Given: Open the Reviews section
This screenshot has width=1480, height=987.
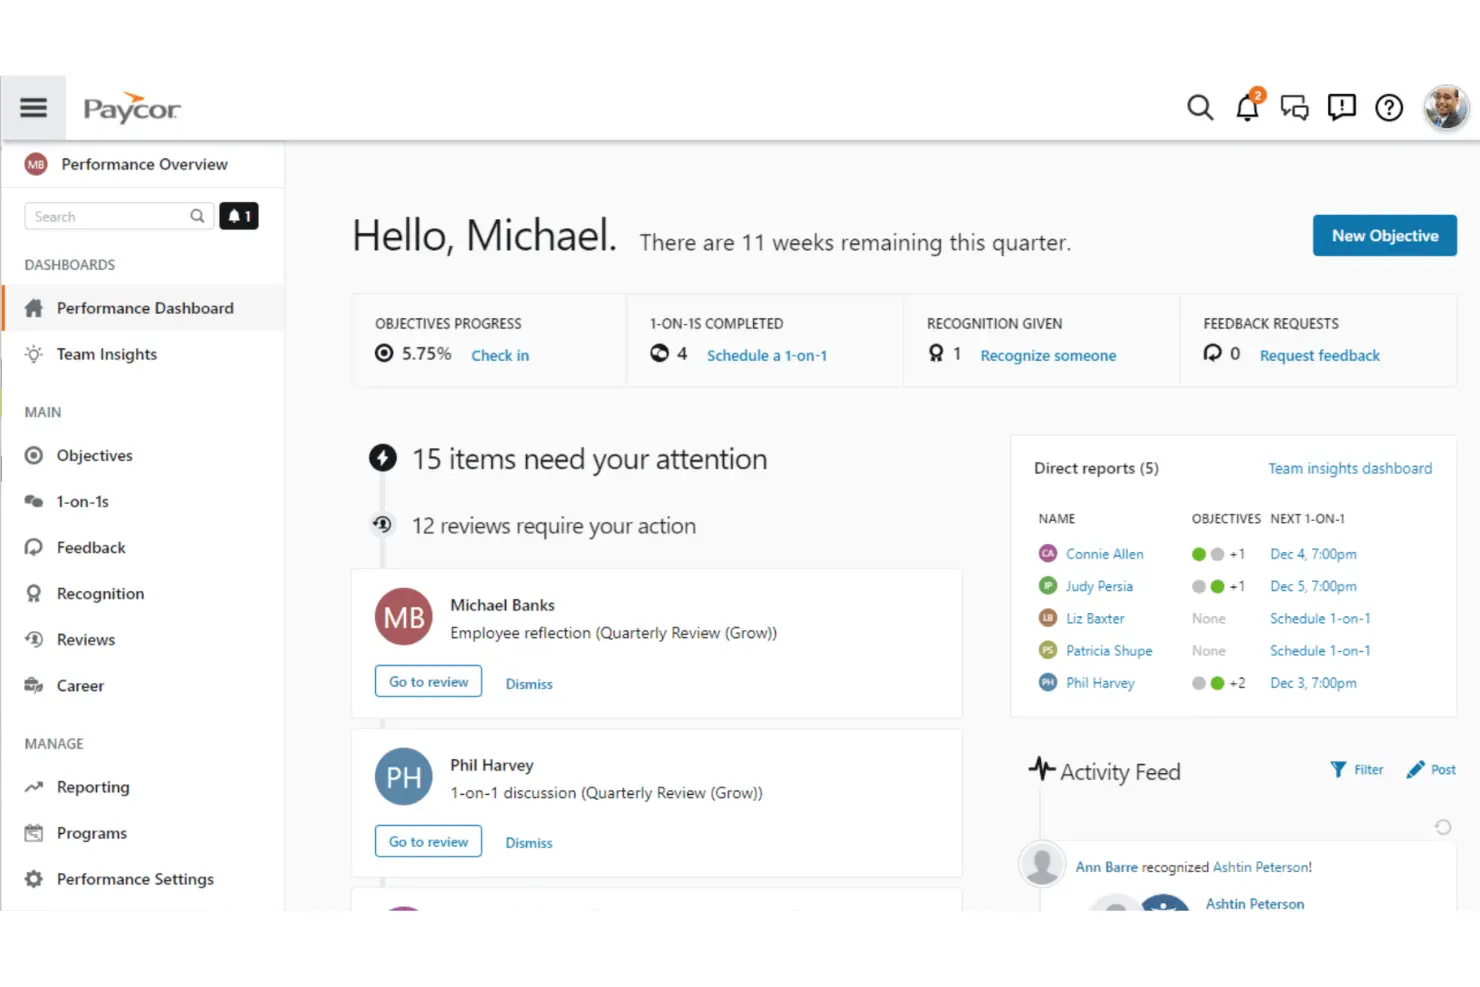Looking at the screenshot, I should tap(85, 639).
